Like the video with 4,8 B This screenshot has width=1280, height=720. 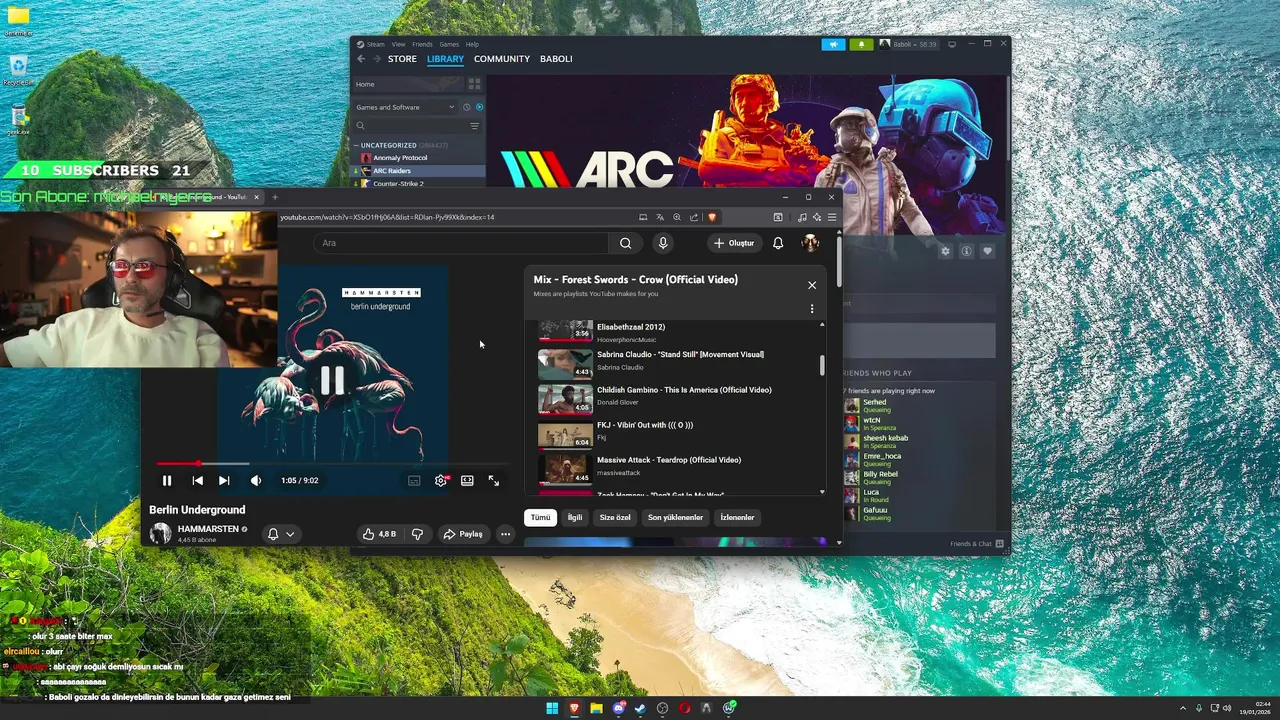click(x=379, y=534)
